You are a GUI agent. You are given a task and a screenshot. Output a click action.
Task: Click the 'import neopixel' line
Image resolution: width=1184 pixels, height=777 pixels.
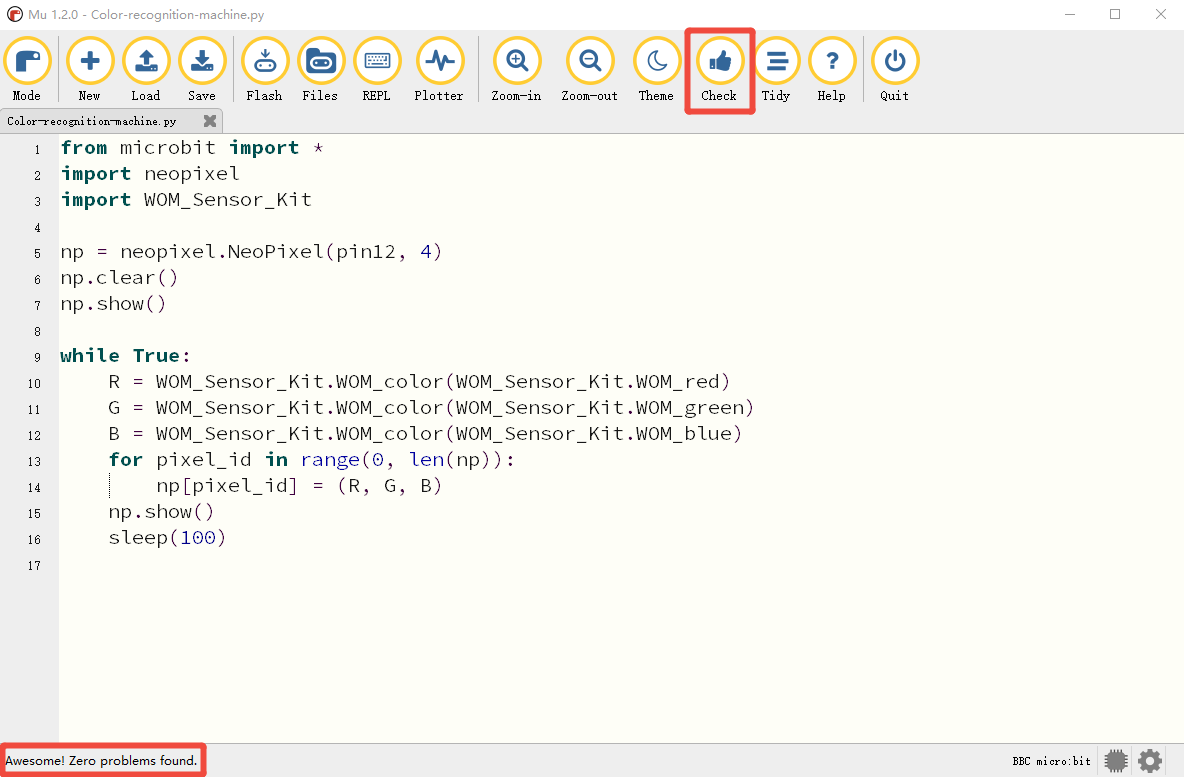(150, 174)
